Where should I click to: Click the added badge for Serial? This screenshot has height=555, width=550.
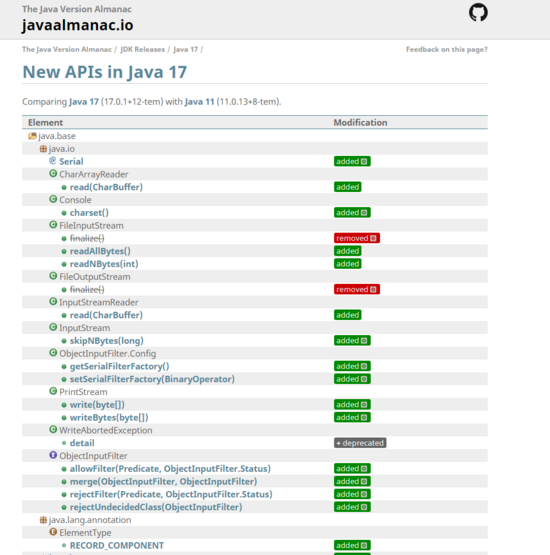(352, 161)
